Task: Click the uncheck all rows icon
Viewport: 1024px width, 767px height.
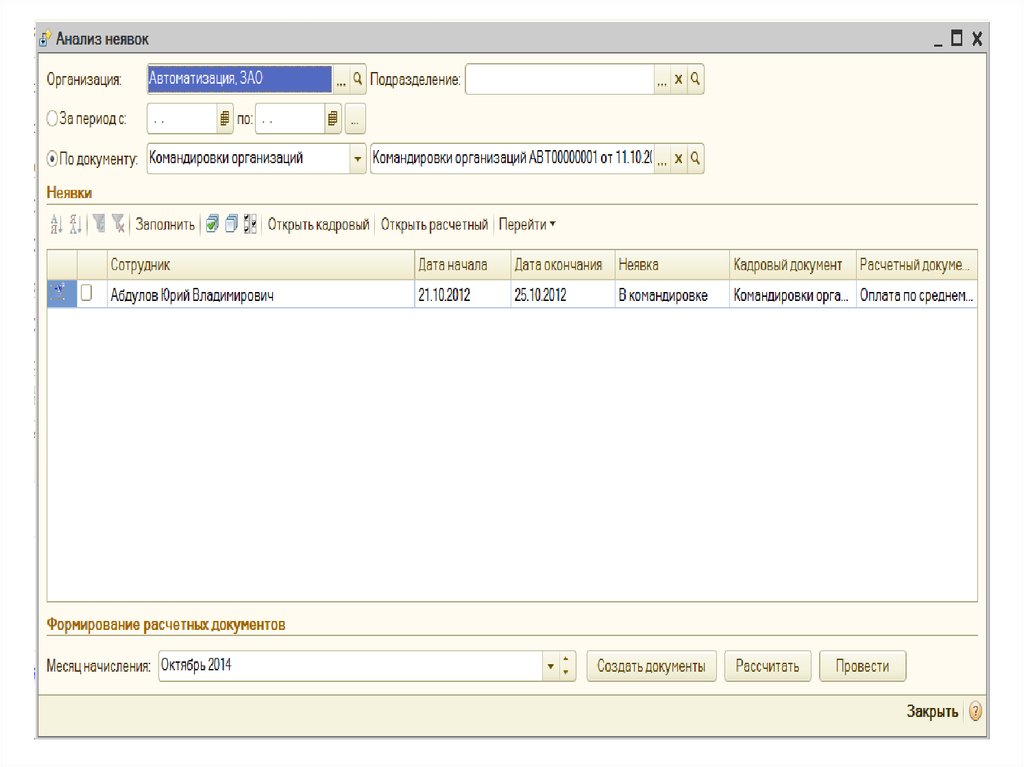Action: pyautogui.click(x=231, y=225)
